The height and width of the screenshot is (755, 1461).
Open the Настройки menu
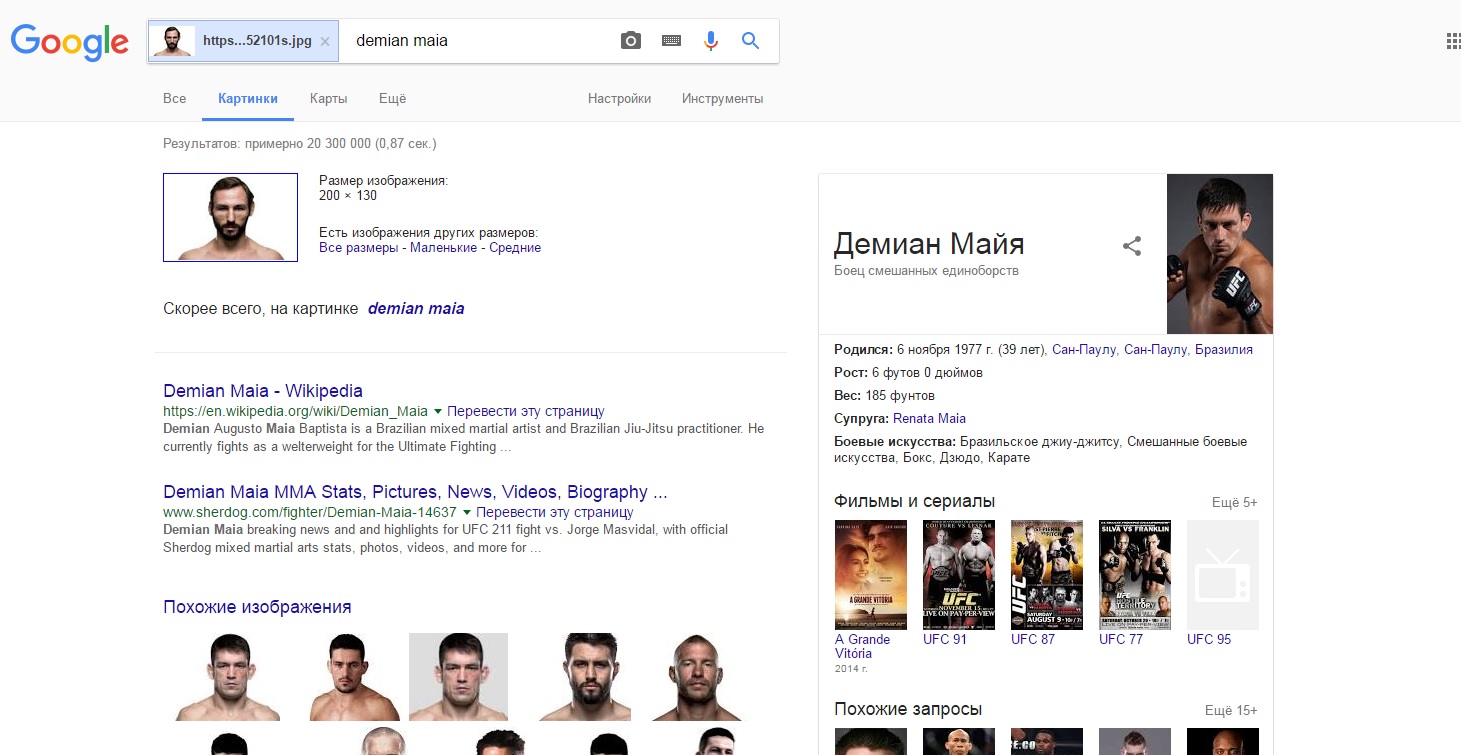[619, 99]
